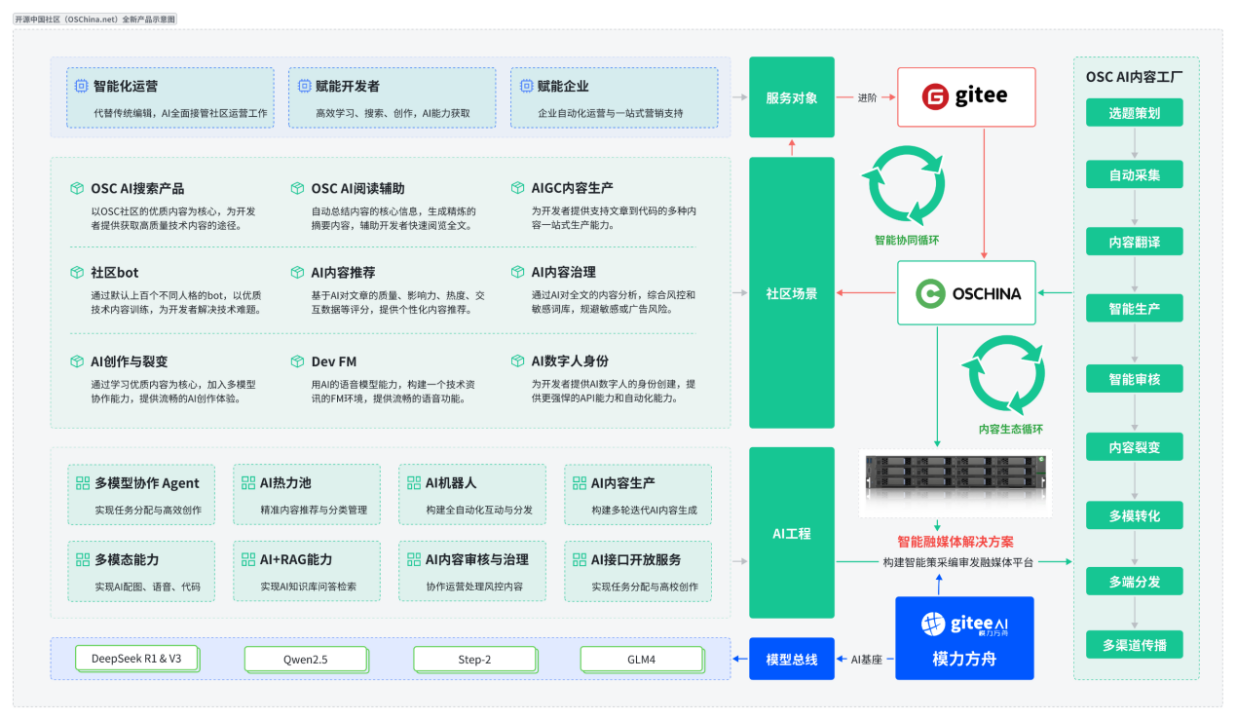
Task: Click the 实现AI知识库问答检索 text
Action: click(x=308, y=587)
